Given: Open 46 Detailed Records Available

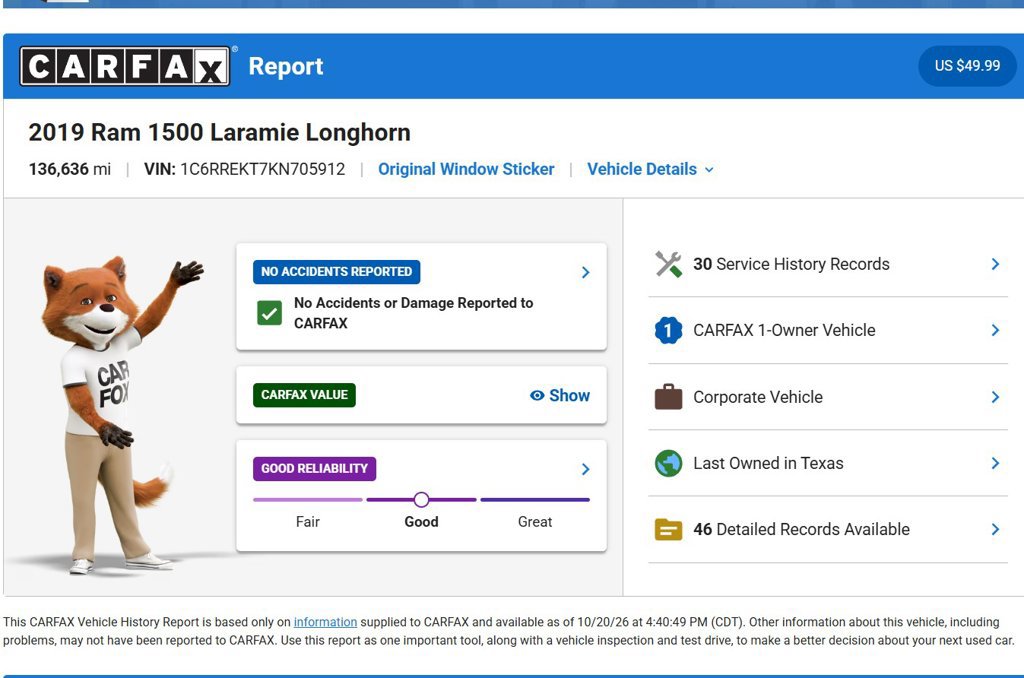Looking at the screenshot, I should tap(827, 529).
